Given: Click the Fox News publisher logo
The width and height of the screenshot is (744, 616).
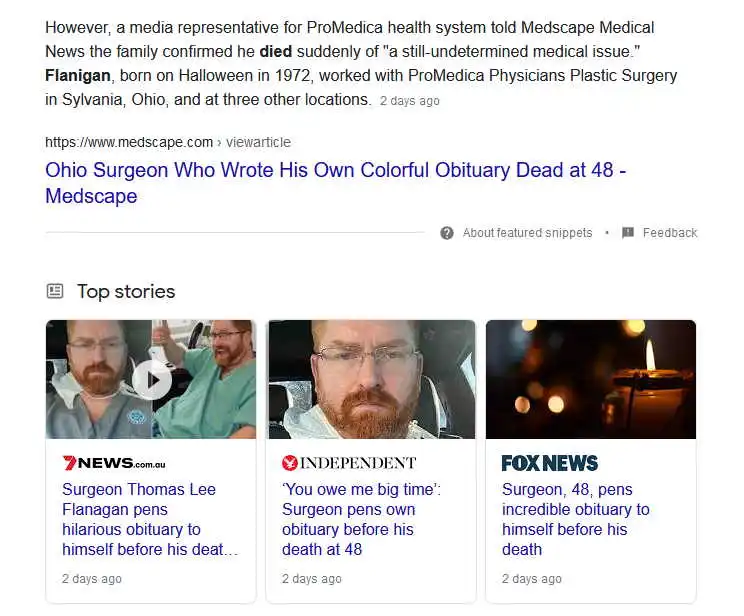Looking at the screenshot, I should click(549, 463).
